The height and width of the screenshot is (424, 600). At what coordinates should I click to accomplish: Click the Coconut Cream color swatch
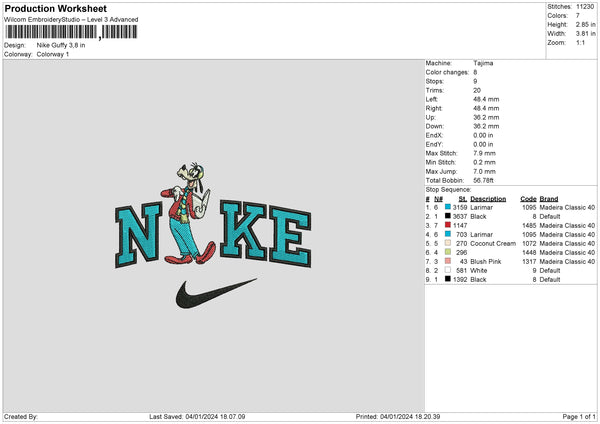[448, 243]
